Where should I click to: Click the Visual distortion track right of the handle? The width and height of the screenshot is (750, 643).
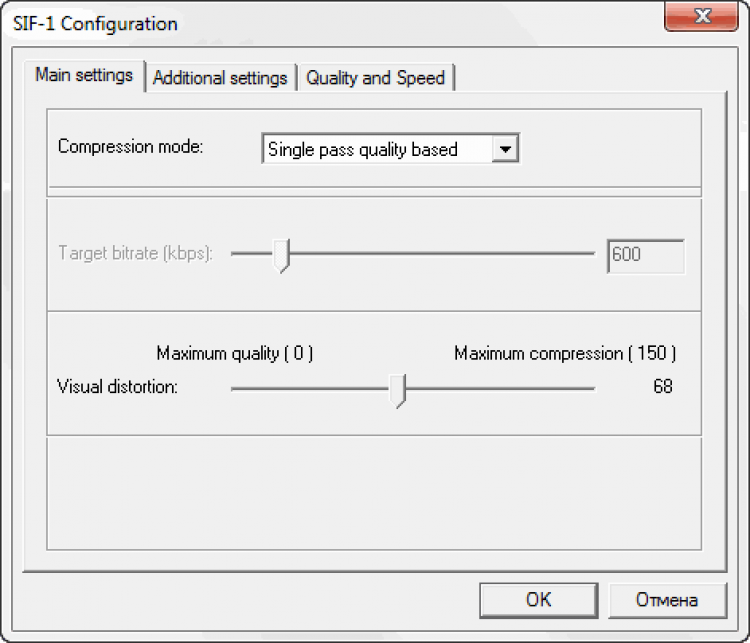click(x=500, y=387)
